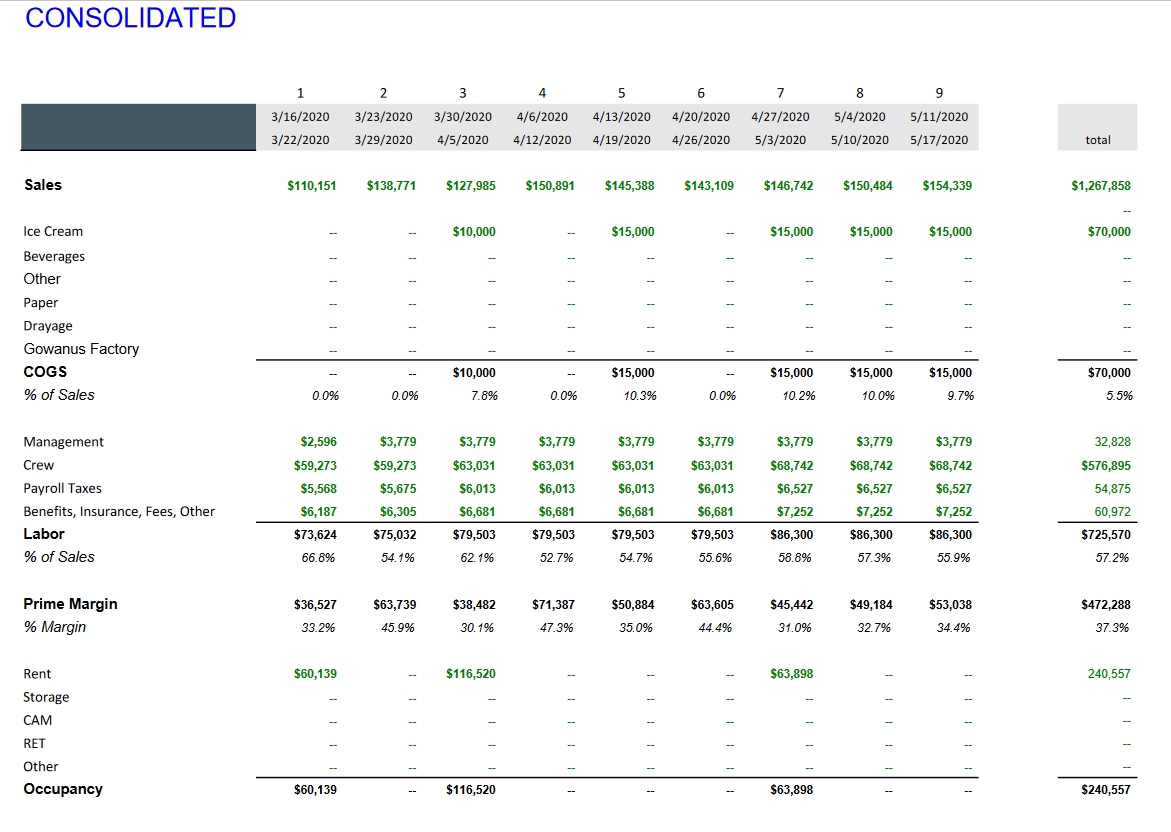Select week 3 Rent cell $116,520
The image size is (1171, 832).
(x=470, y=674)
